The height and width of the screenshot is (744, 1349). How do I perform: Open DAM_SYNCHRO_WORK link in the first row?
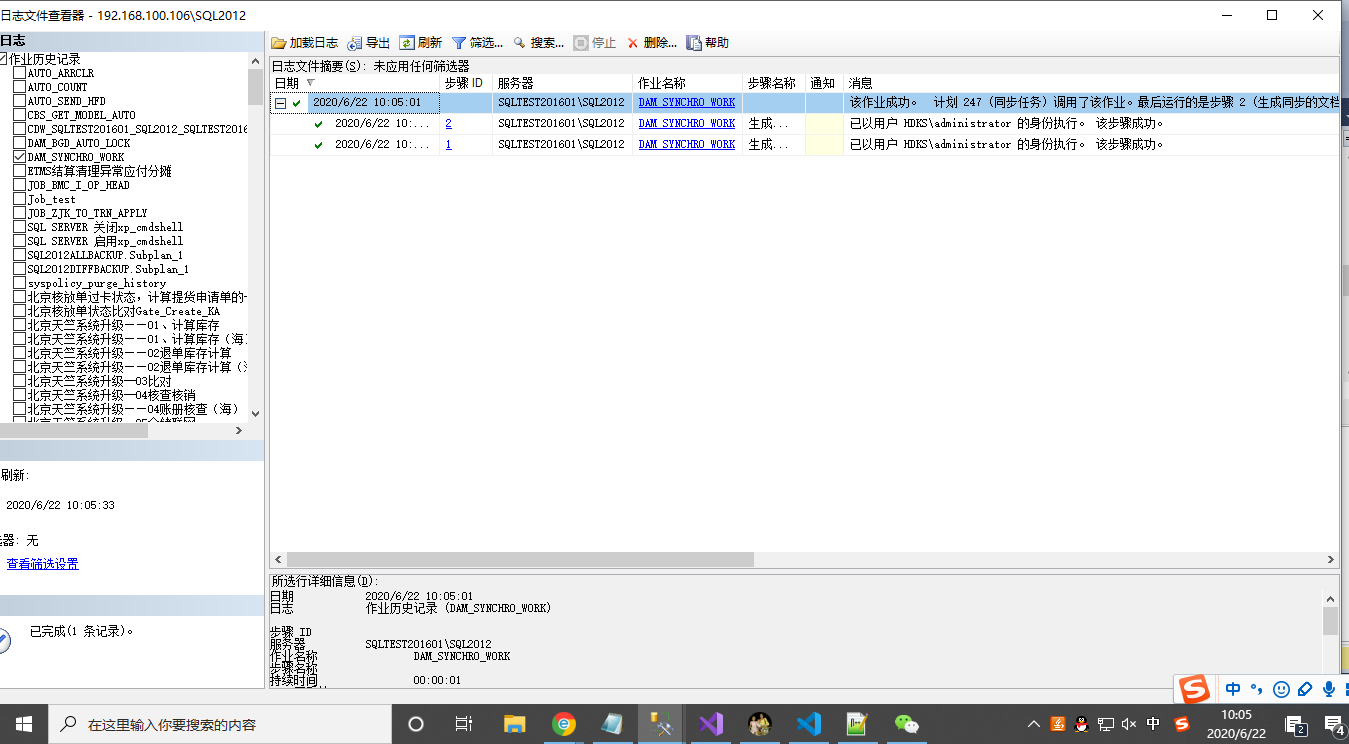pos(687,103)
